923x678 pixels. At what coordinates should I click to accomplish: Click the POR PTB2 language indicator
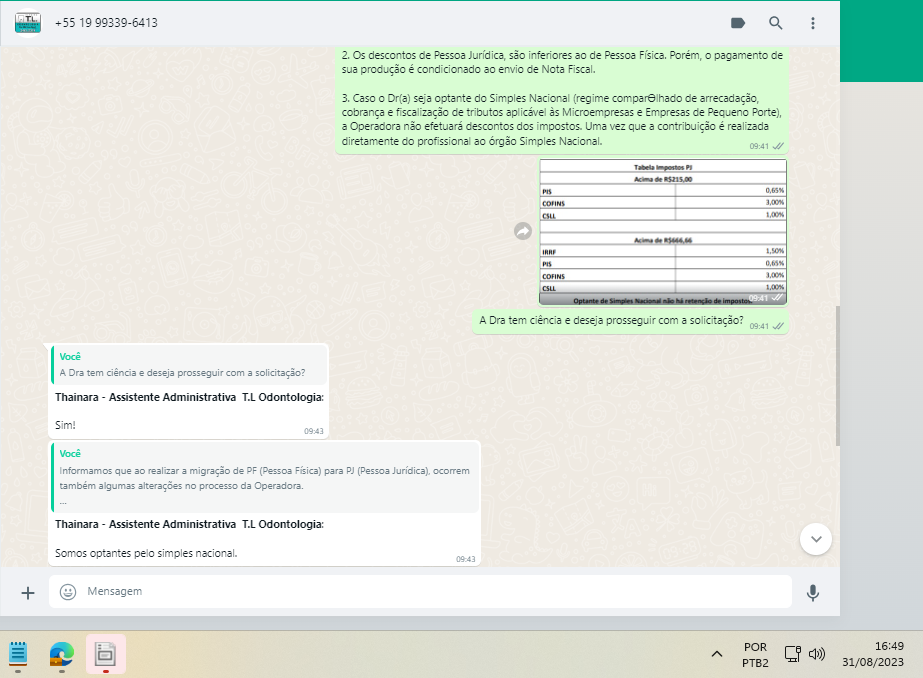click(x=755, y=654)
